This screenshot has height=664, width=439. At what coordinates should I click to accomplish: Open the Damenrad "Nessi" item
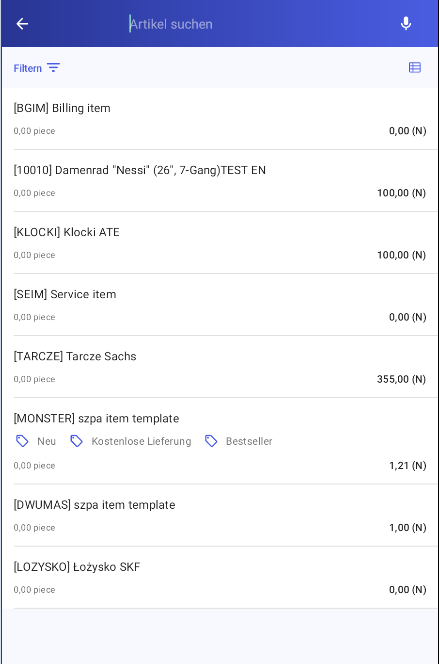pyautogui.click(x=219, y=181)
